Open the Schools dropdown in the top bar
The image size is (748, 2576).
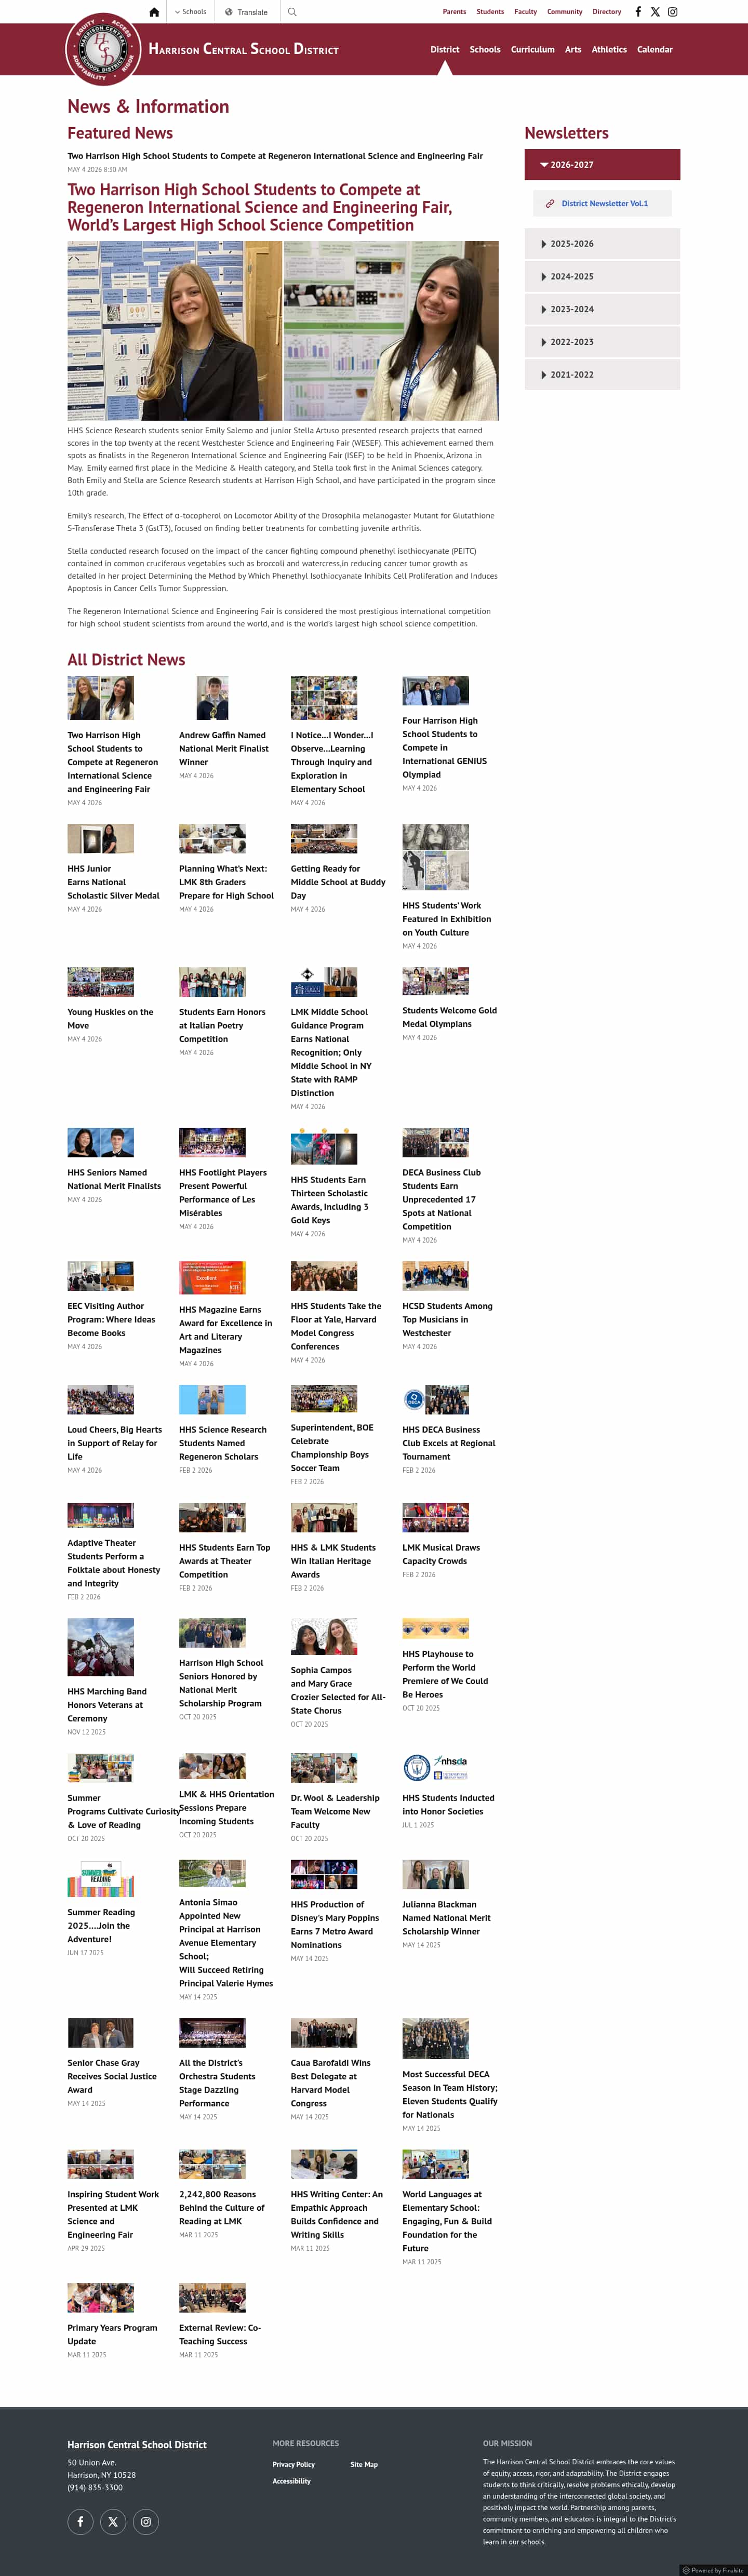[x=190, y=12]
